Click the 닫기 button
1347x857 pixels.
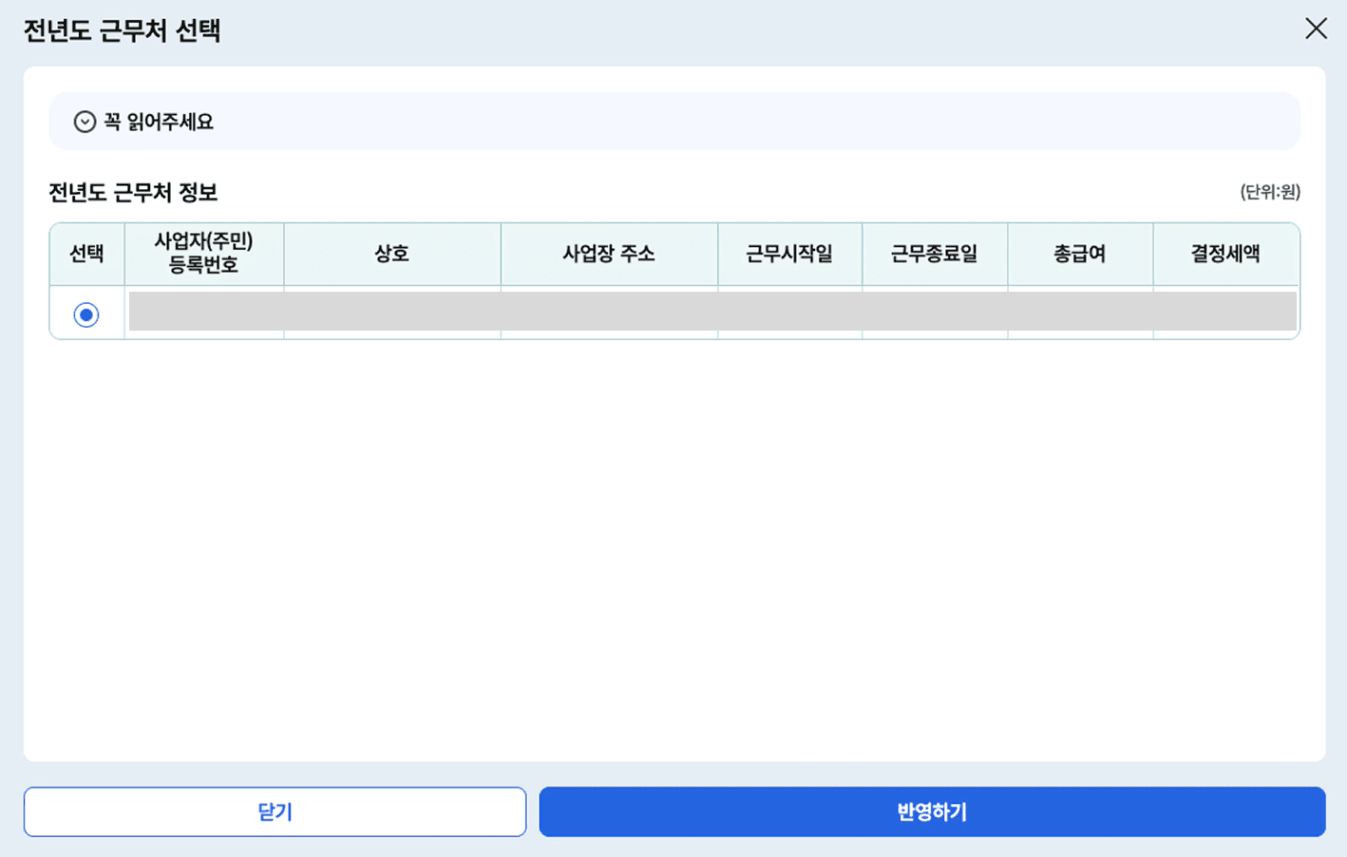(276, 811)
